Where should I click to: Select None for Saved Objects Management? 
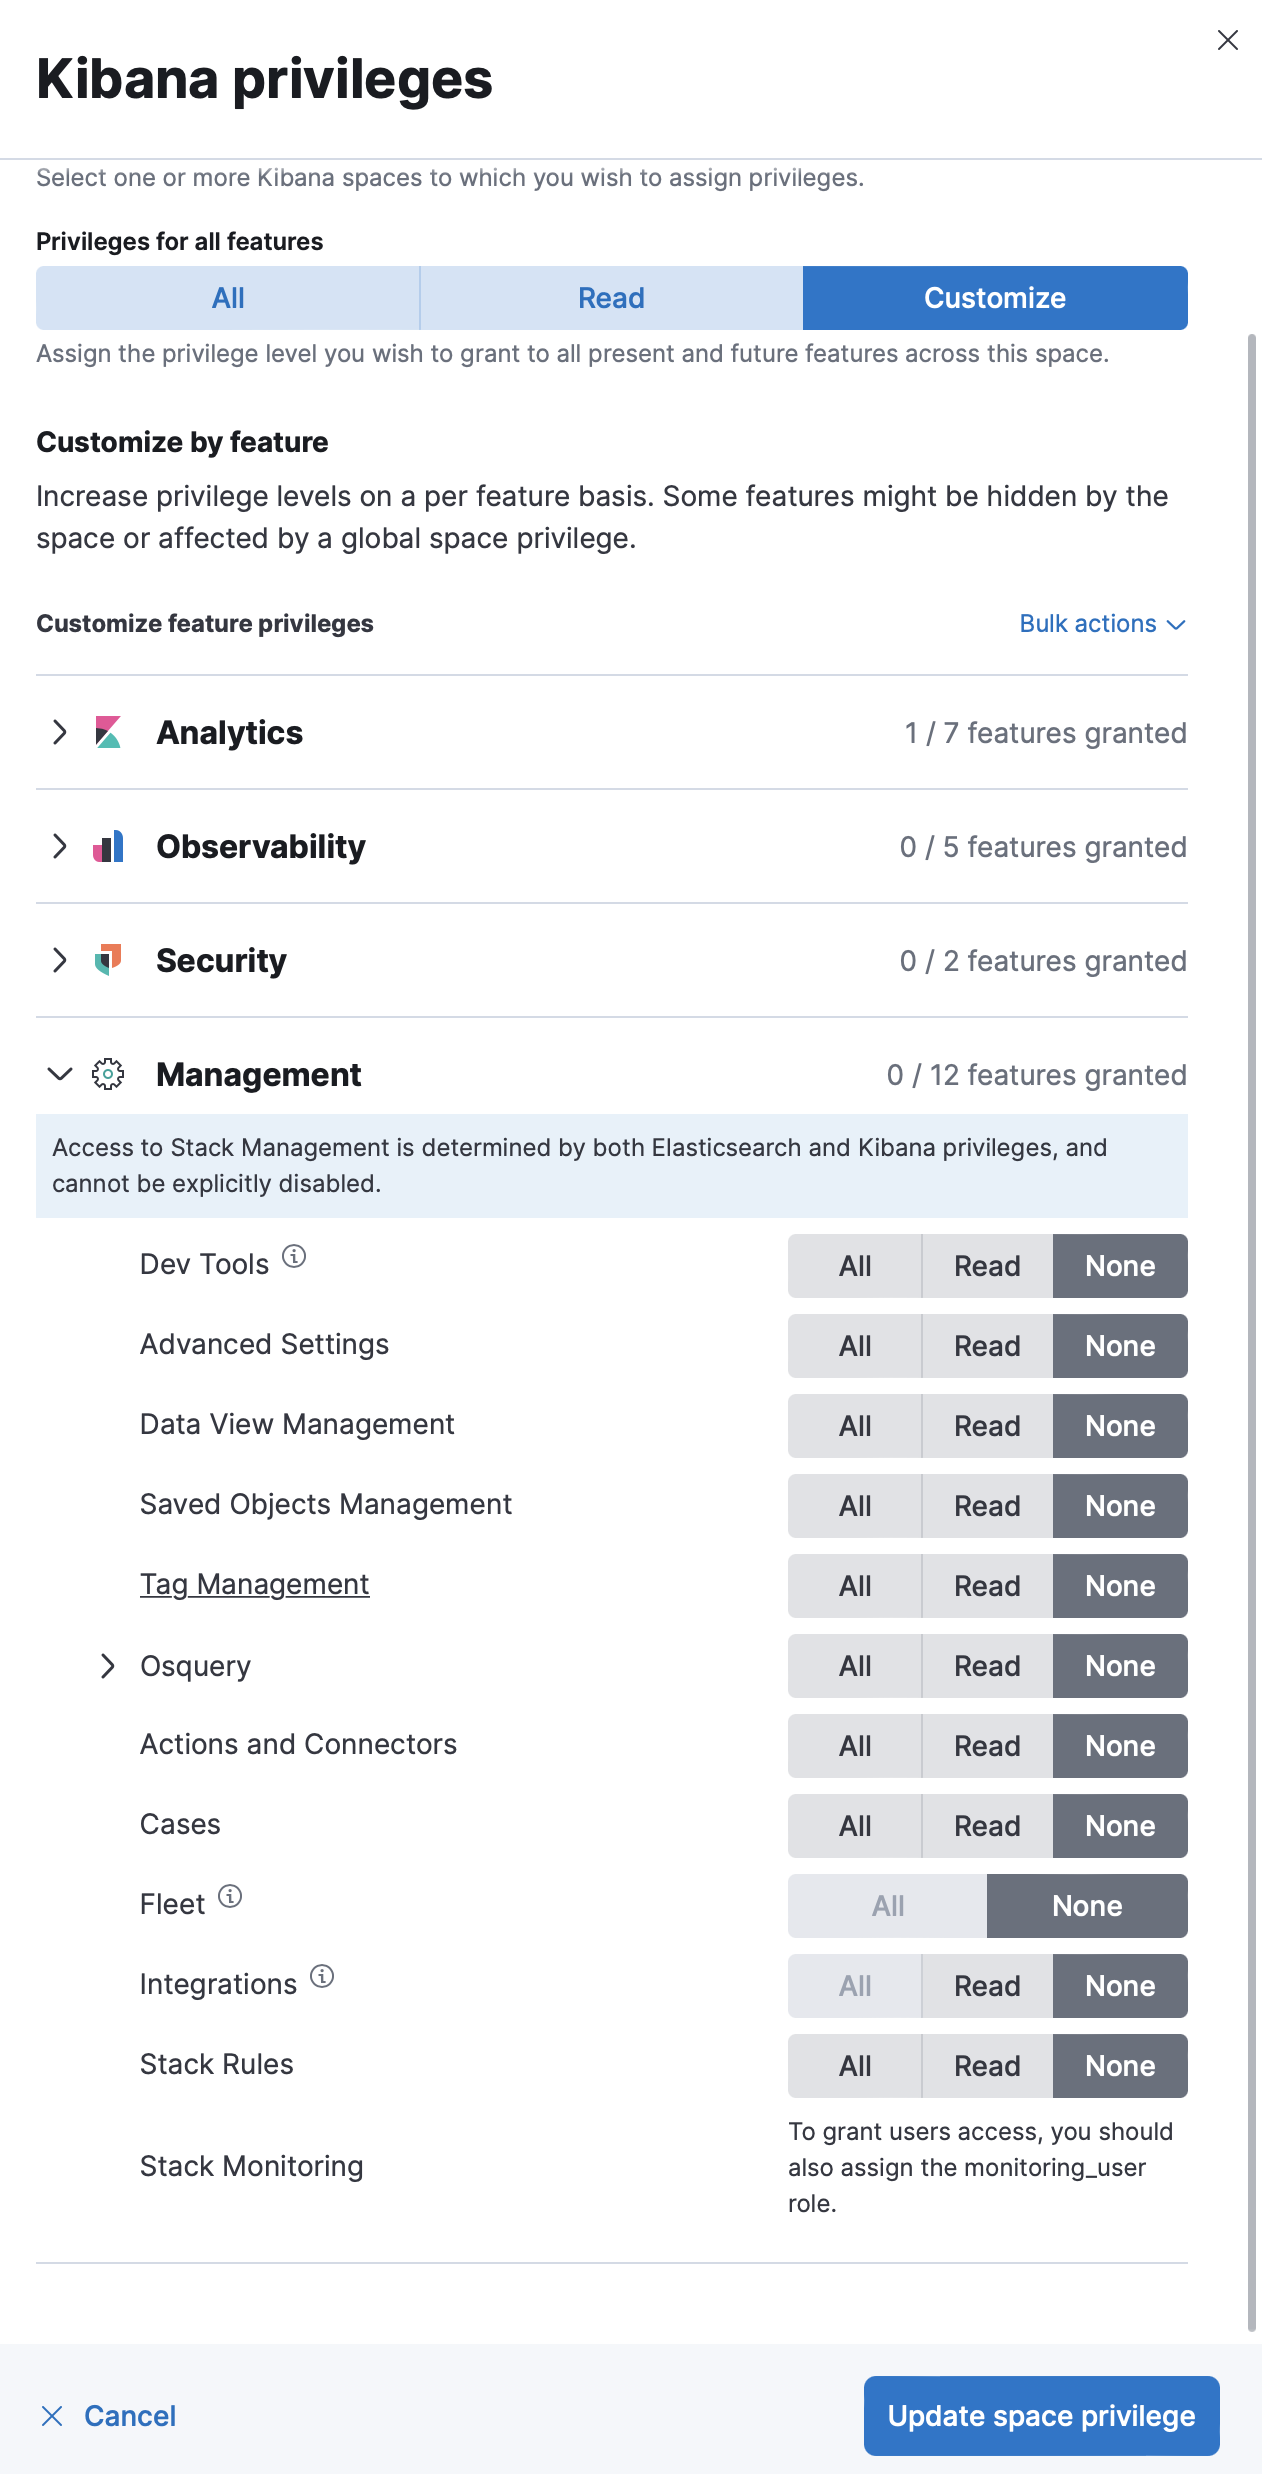point(1120,1505)
